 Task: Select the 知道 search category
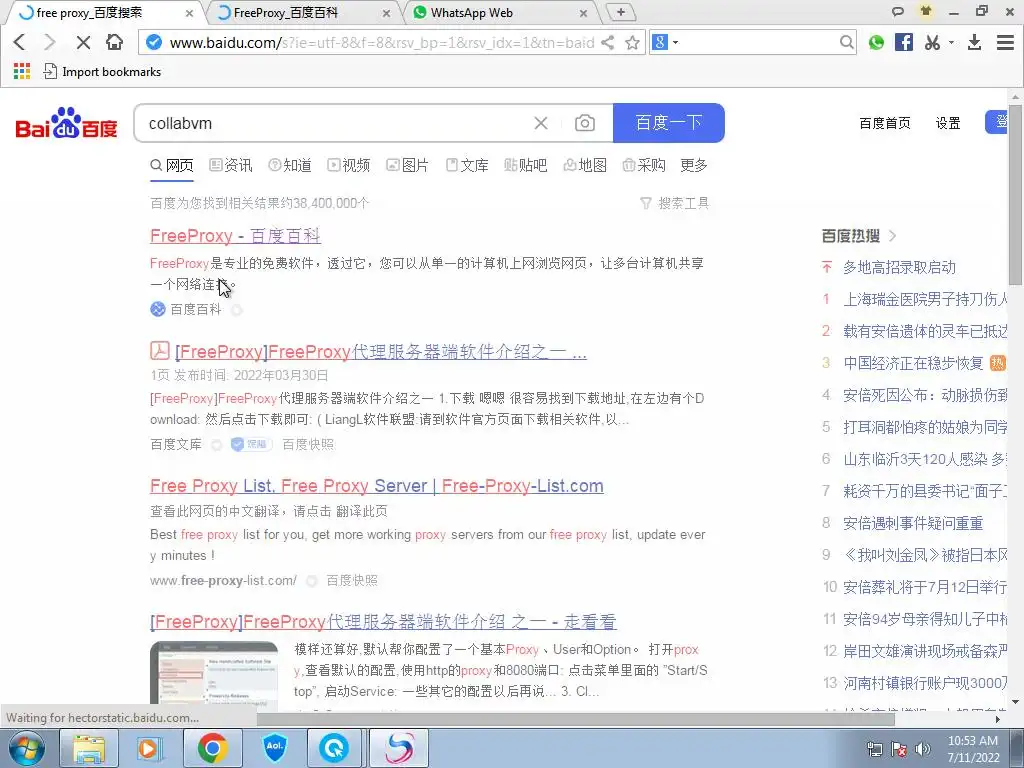pos(290,165)
